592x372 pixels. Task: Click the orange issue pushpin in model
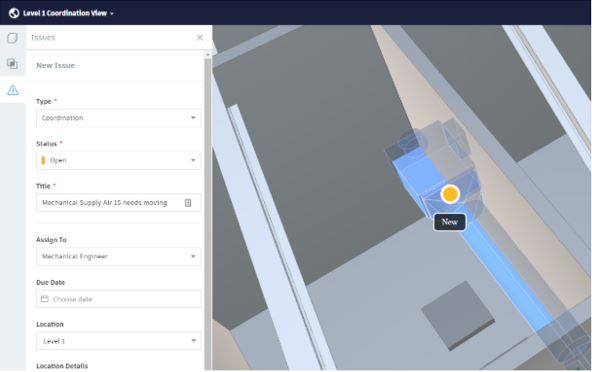(450, 194)
